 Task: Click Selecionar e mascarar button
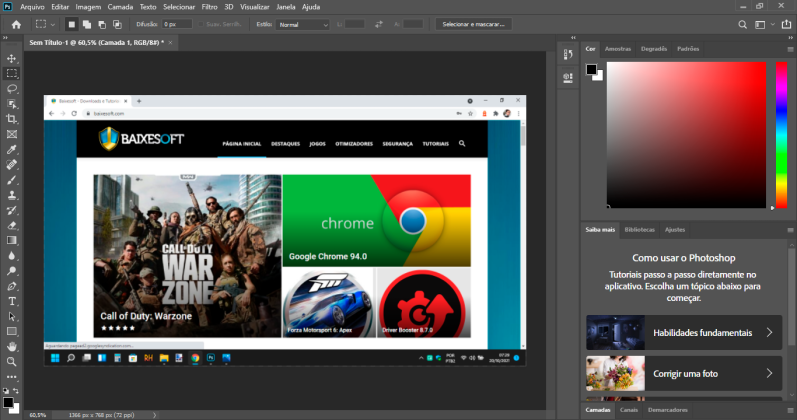[473, 24]
